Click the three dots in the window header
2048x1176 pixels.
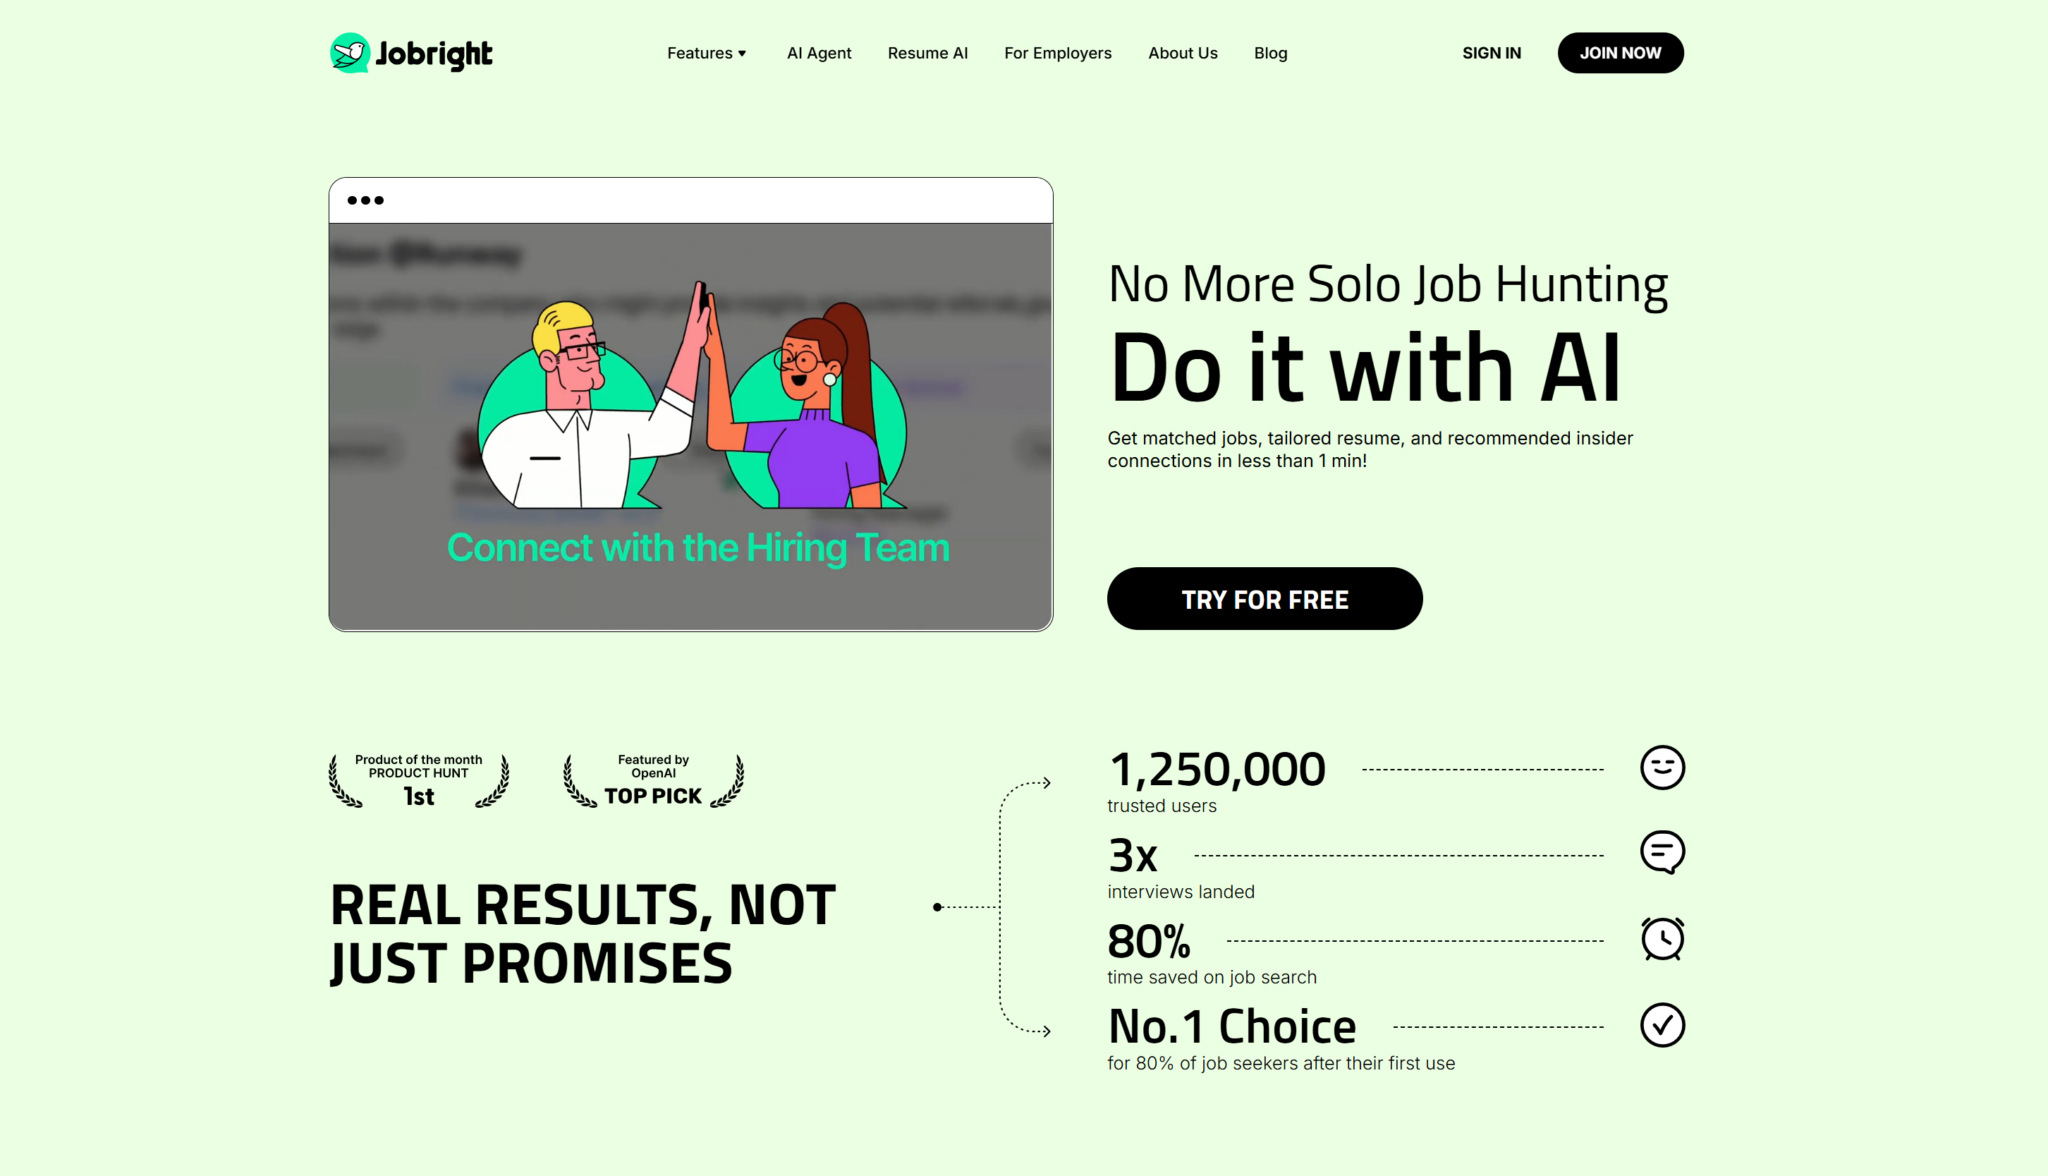point(365,200)
